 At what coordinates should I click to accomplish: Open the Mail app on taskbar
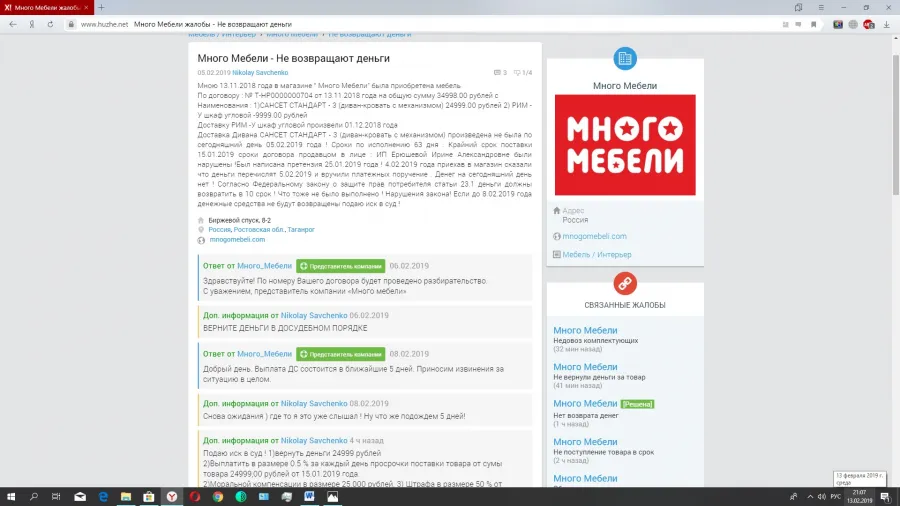(x=80, y=496)
